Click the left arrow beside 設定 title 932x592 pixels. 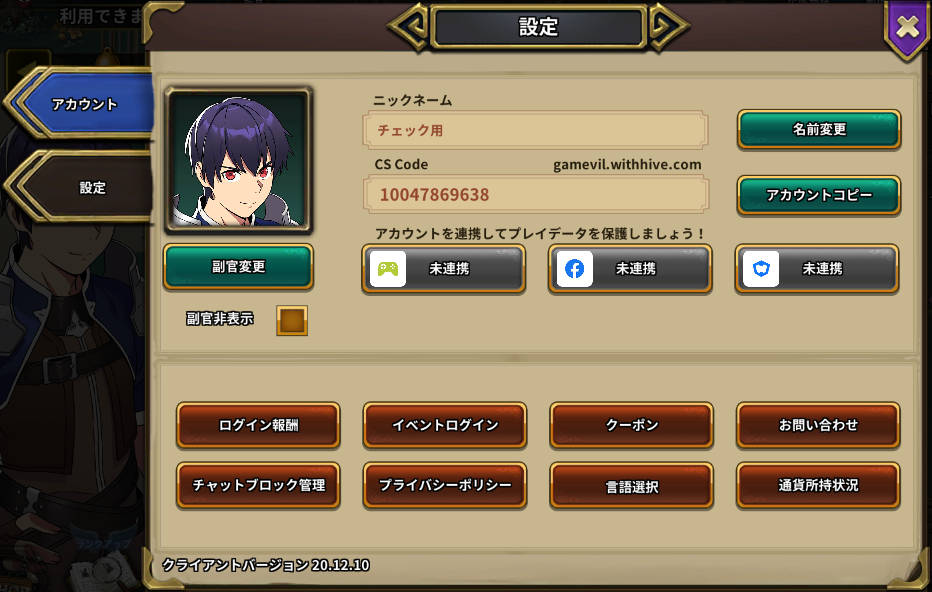coord(408,27)
